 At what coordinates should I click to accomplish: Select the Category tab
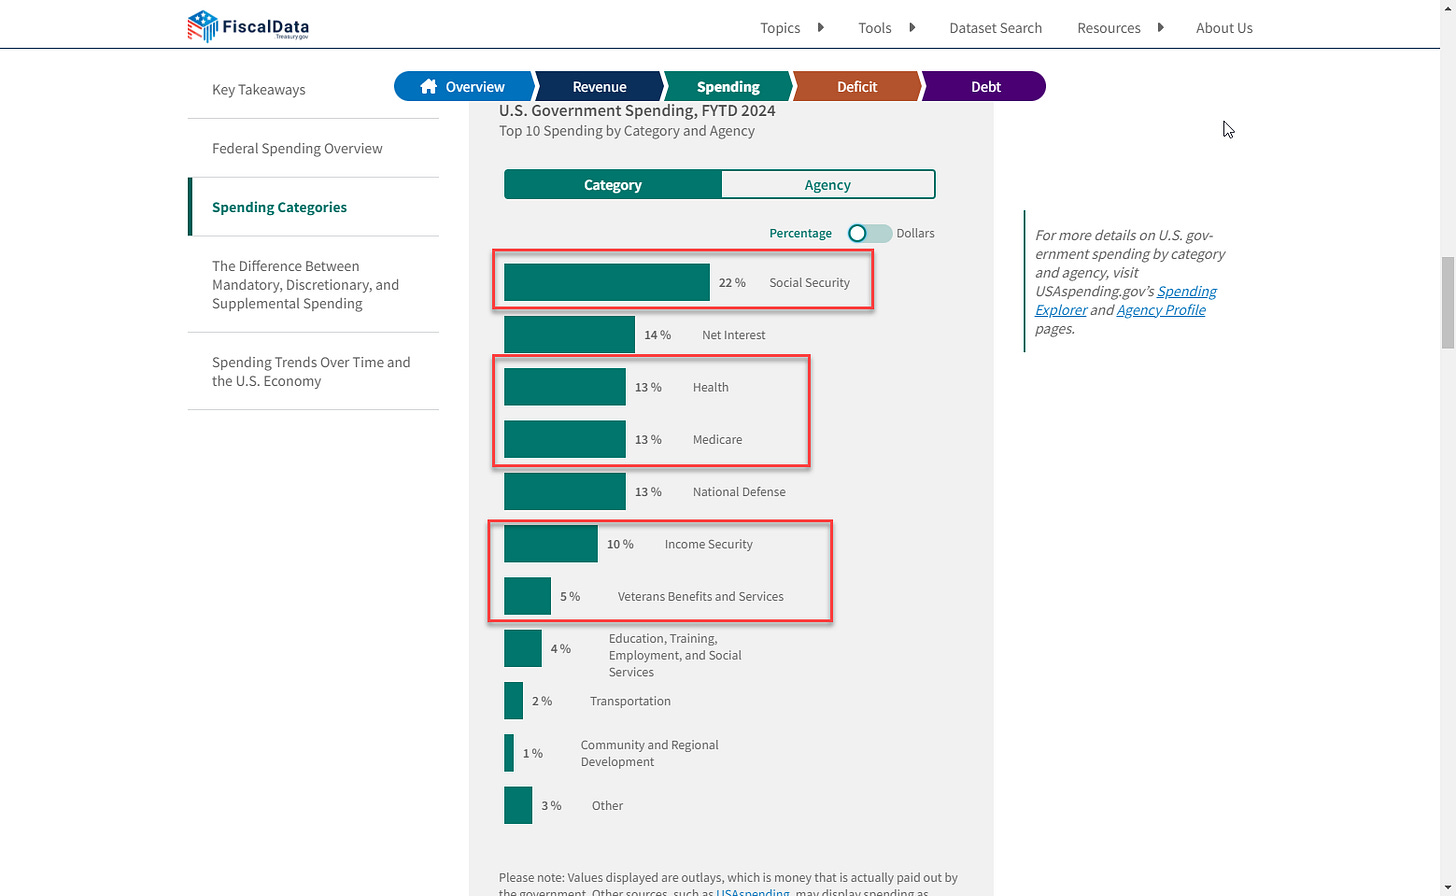click(x=613, y=185)
